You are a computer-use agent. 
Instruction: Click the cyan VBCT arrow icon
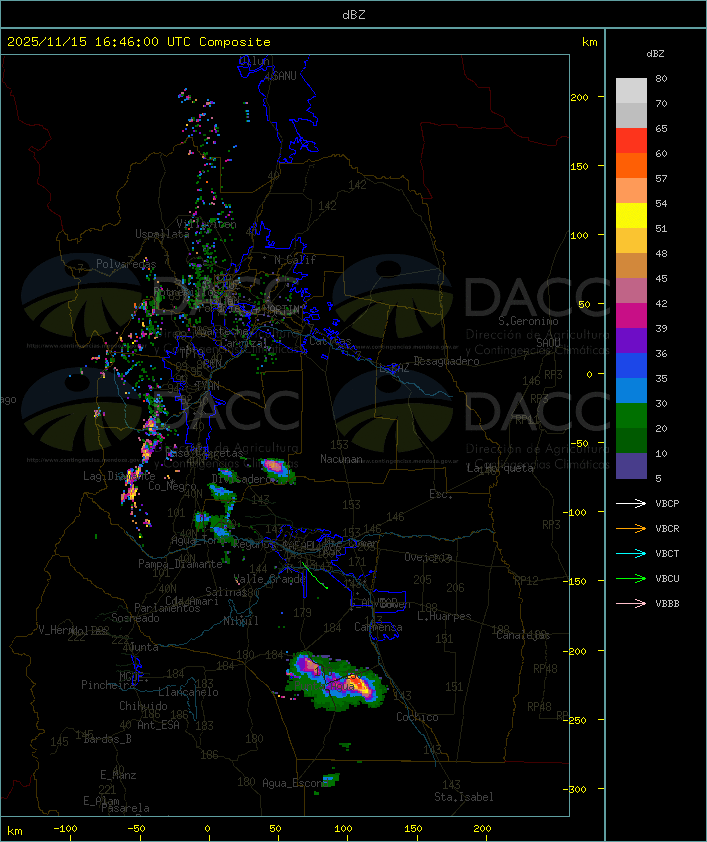(x=631, y=553)
